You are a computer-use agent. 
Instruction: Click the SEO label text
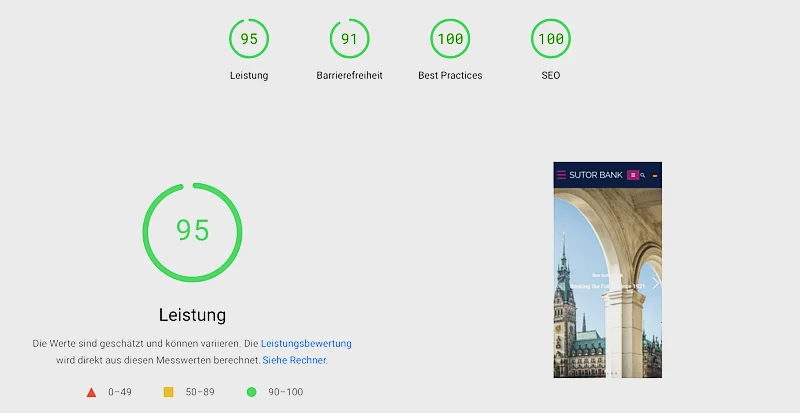(x=551, y=76)
